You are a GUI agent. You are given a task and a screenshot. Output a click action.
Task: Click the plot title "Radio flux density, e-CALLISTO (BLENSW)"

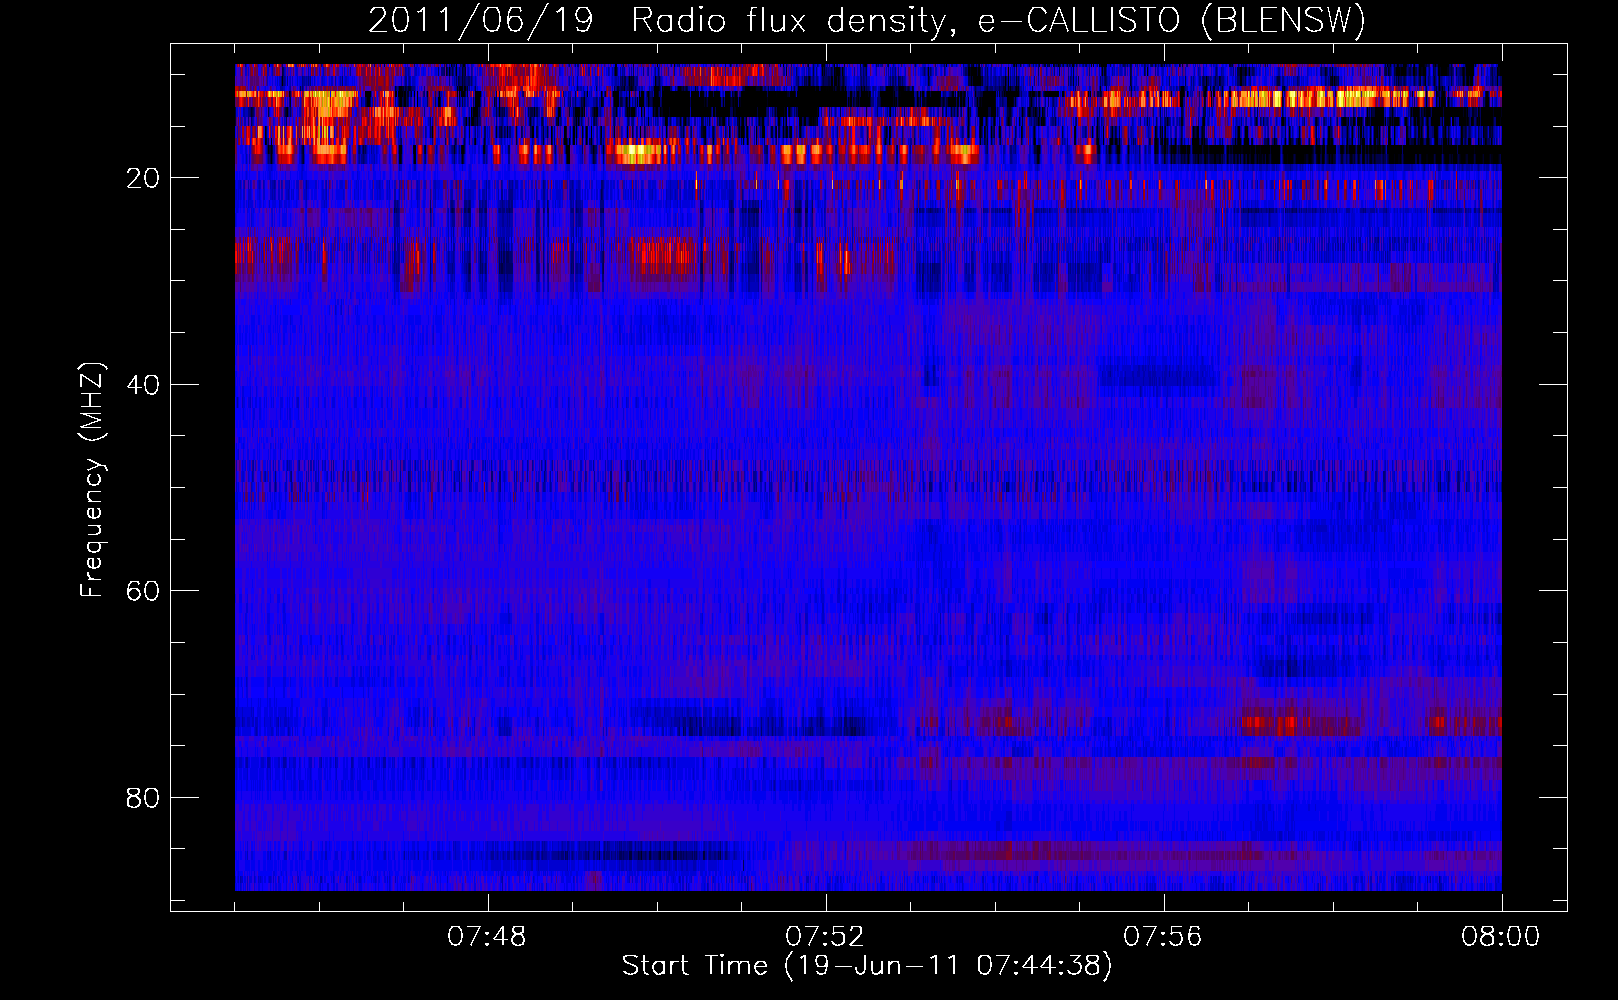[x=998, y=21]
